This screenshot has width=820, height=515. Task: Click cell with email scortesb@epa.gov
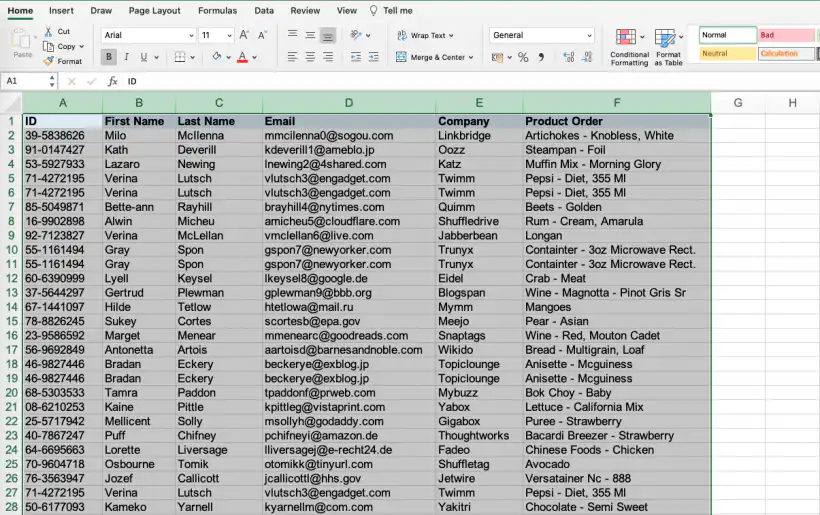coord(349,321)
